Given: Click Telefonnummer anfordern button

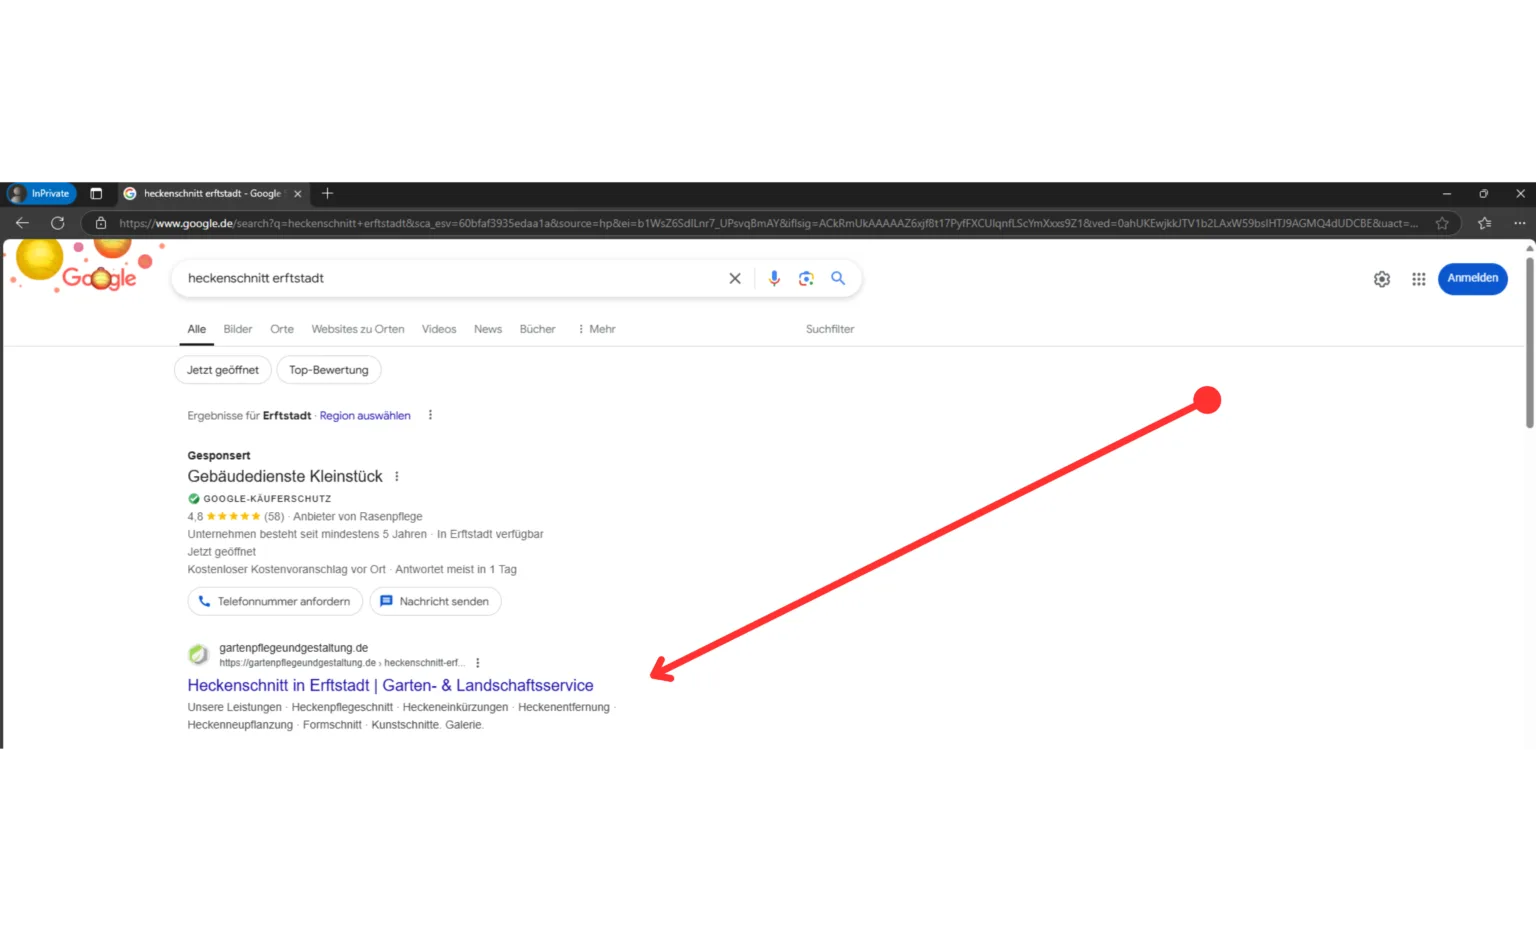Looking at the screenshot, I should (x=275, y=601).
